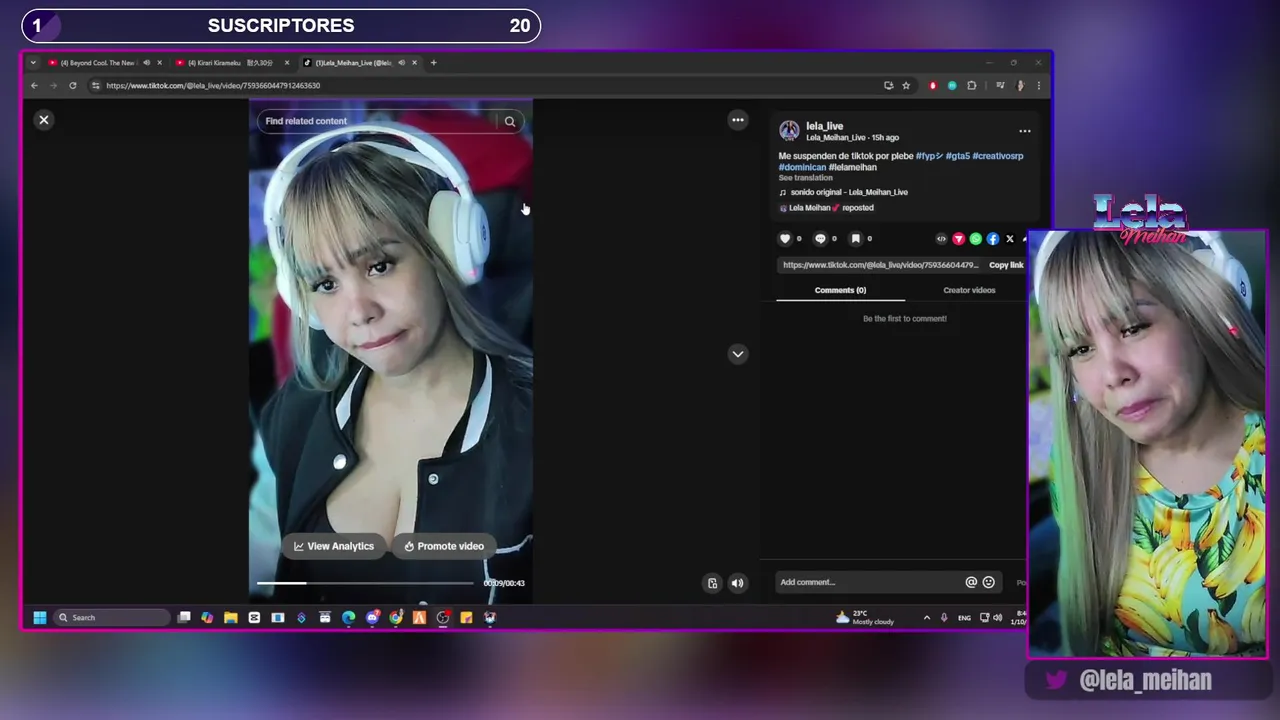Open the ENG language switcher
Image resolution: width=1280 pixels, height=720 pixels.
click(964, 618)
